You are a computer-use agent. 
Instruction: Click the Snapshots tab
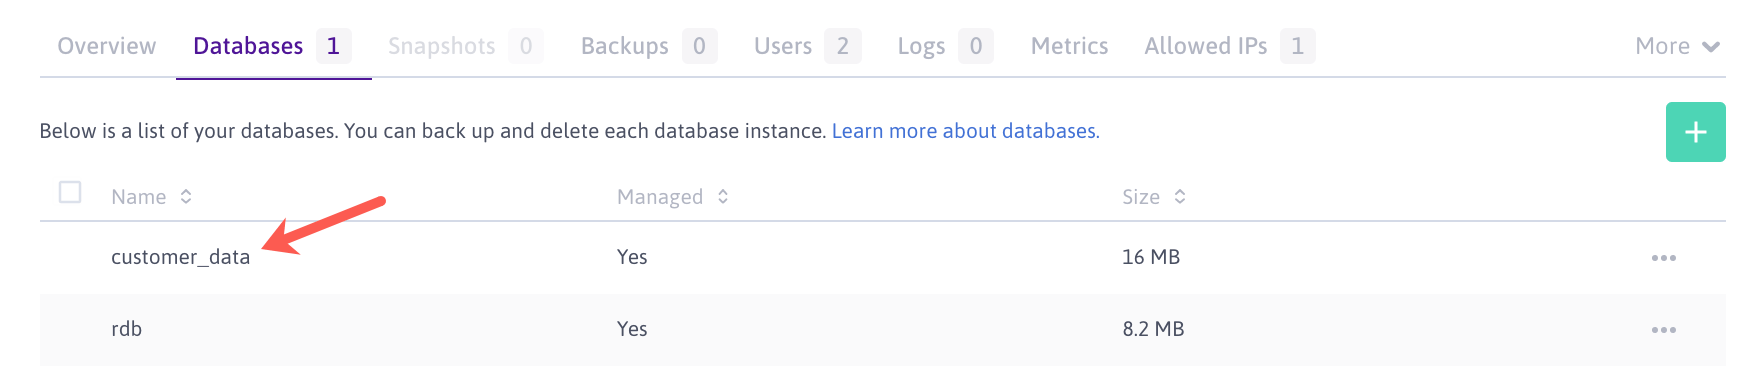(465, 46)
